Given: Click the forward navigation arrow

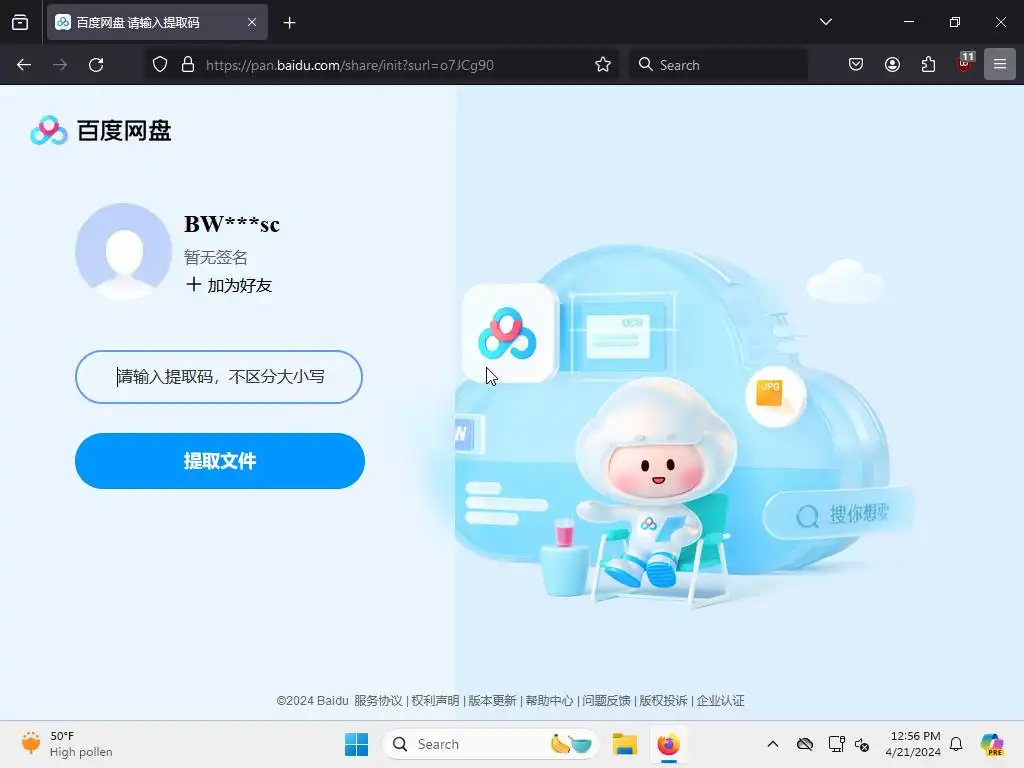Looking at the screenshot, I should pyautogui.click(x=60, y=65).
